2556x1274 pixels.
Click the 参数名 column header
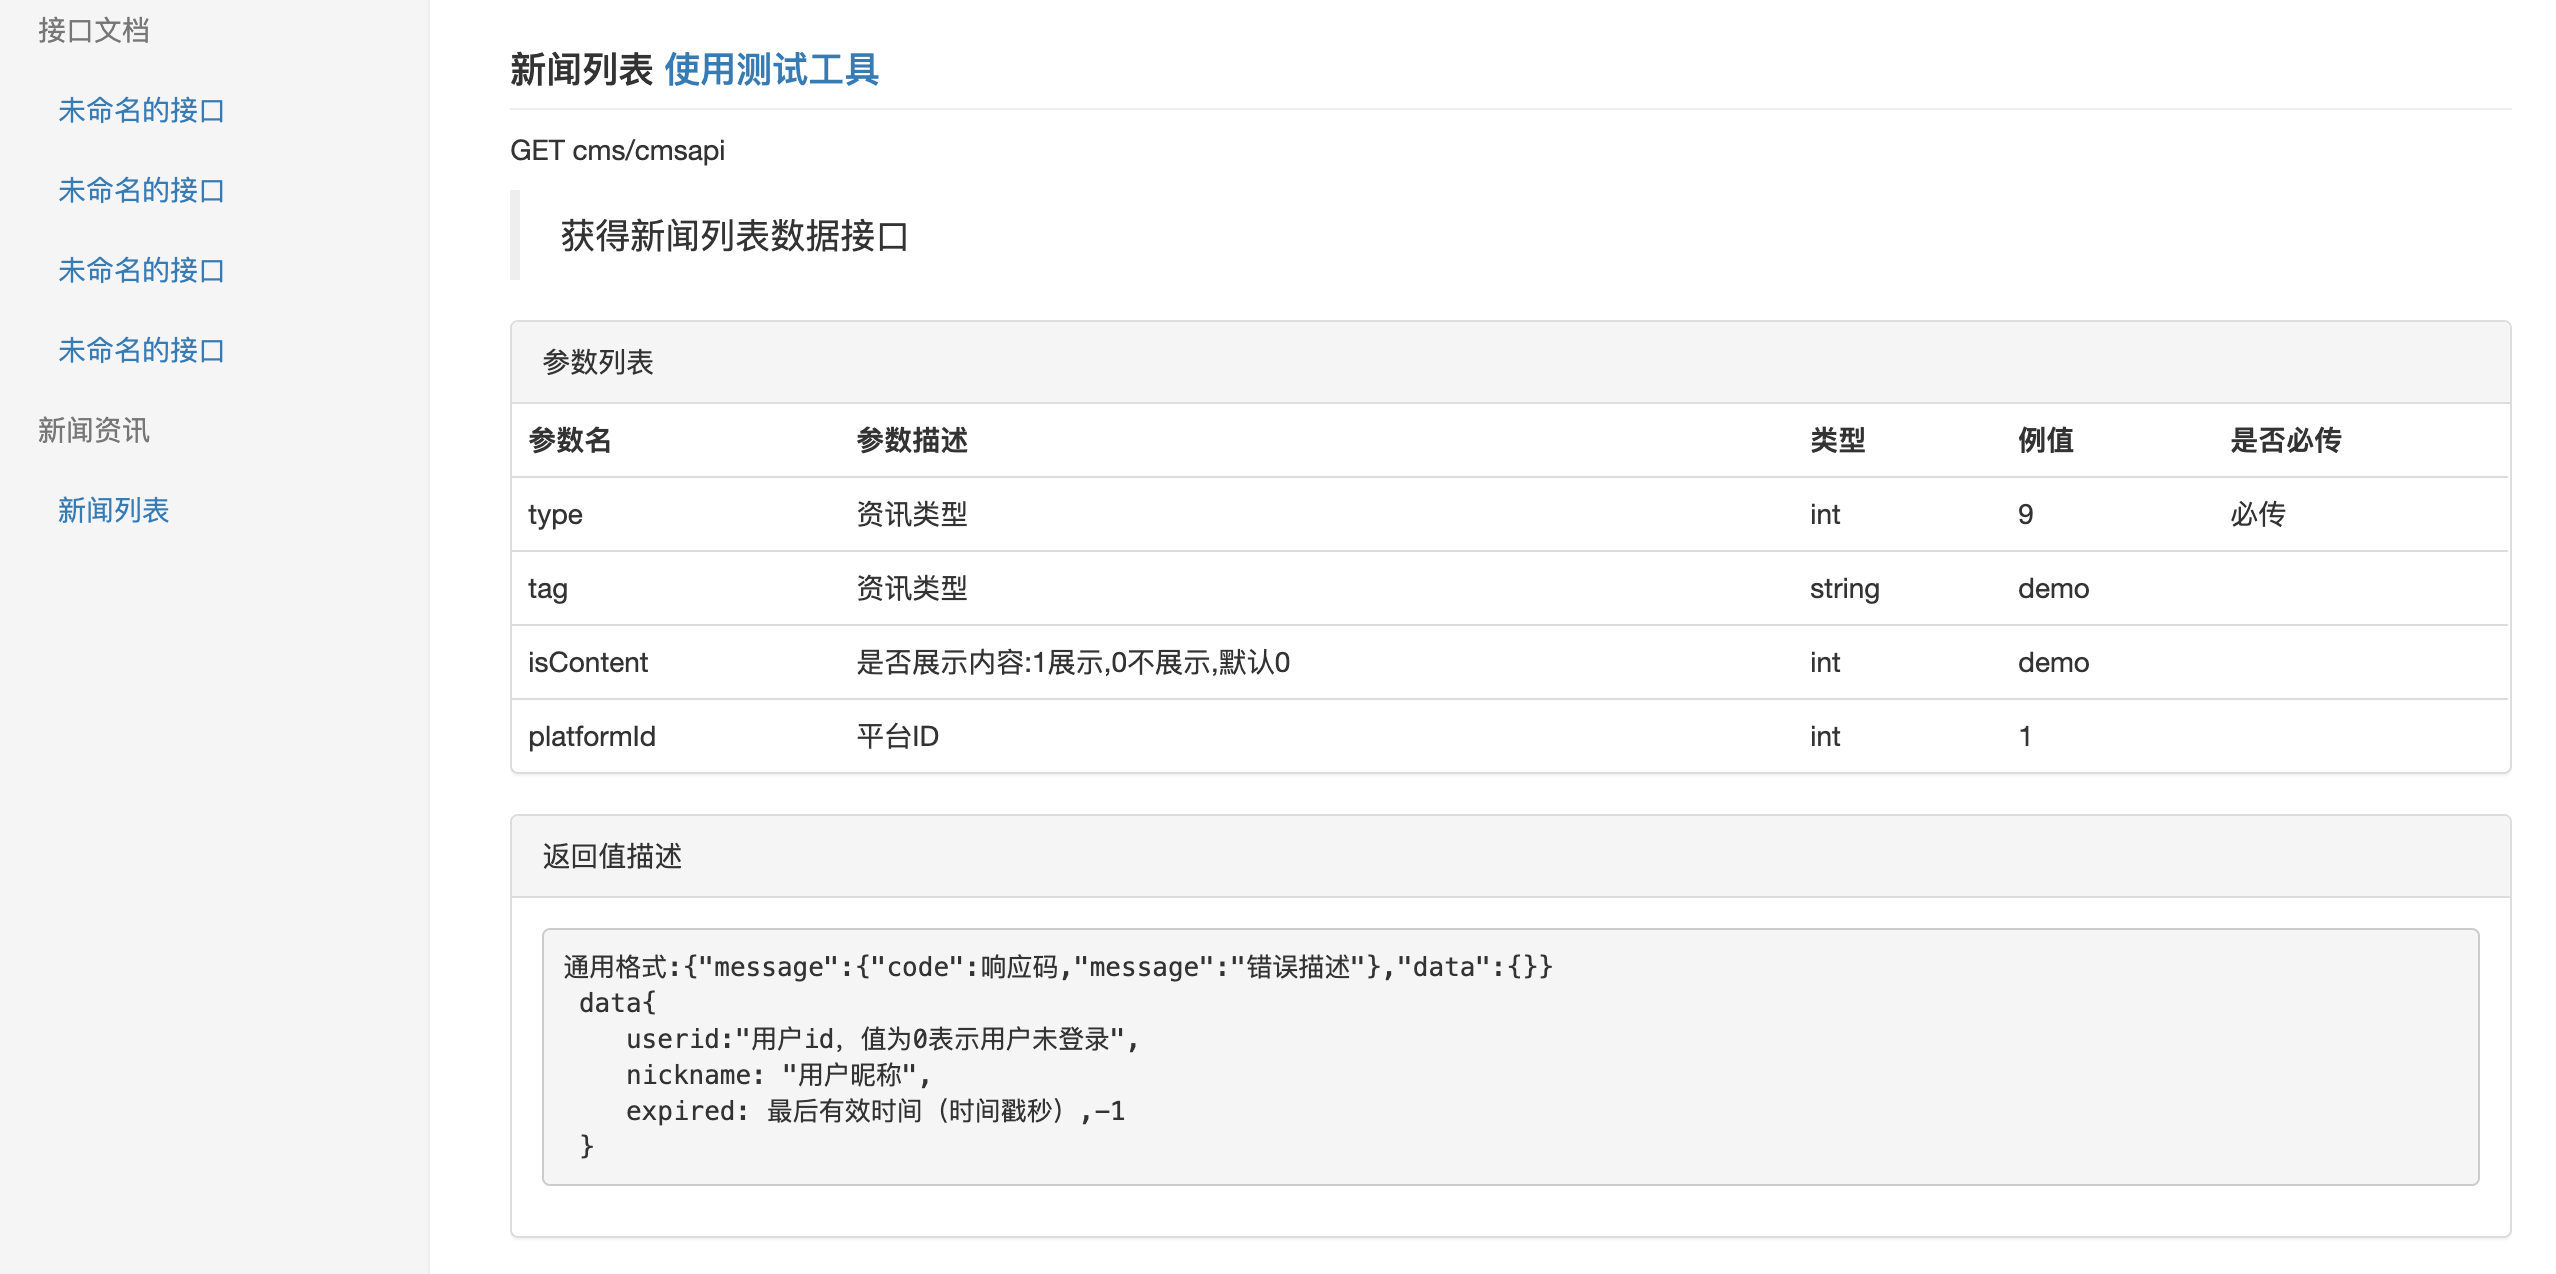[569, 440]
